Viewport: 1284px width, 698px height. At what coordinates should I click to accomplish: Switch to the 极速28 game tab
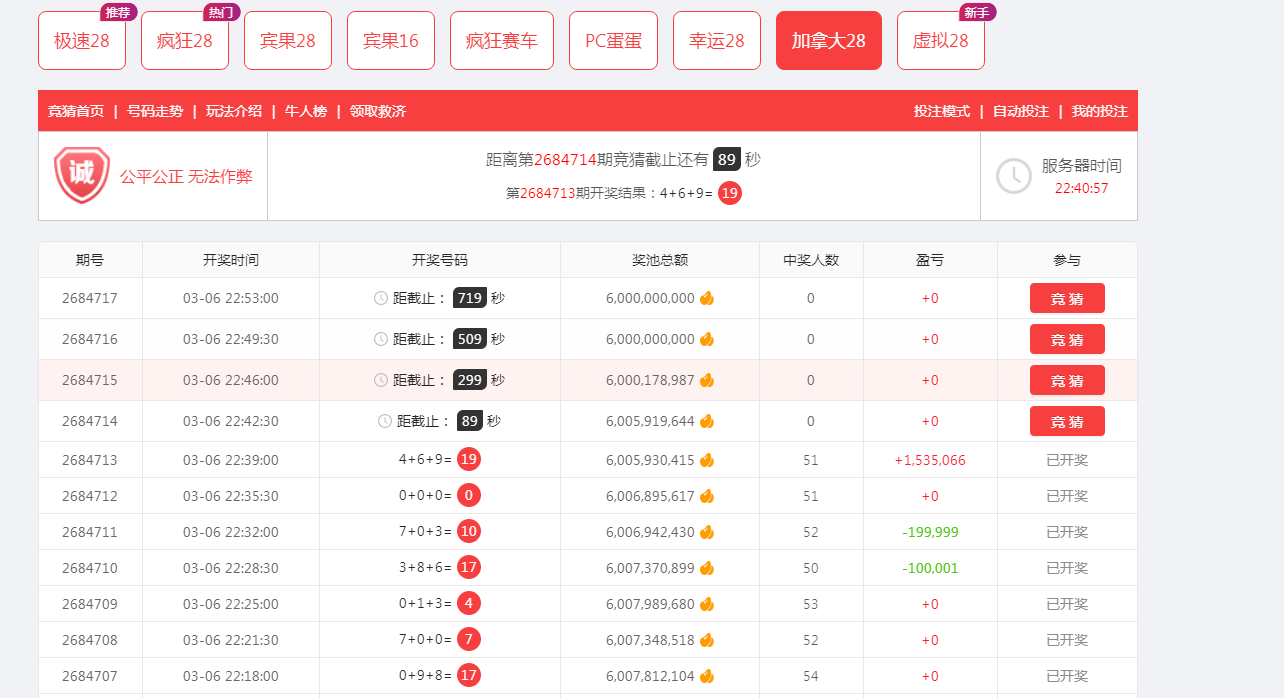pos(82,41)
